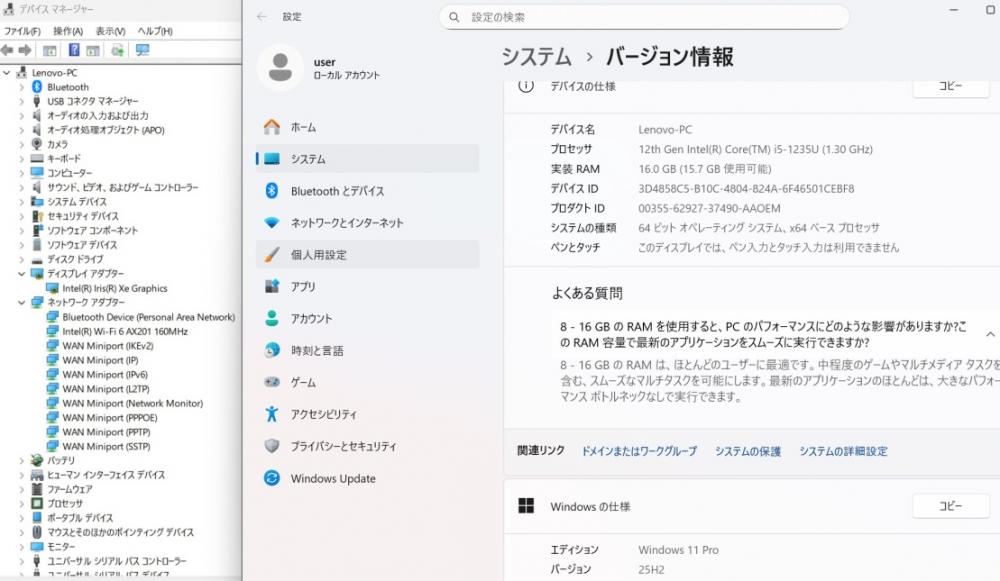The image size is (1000, 581).
Task: Collapse the Lenovo-PC root node
Action: (7, 73)
